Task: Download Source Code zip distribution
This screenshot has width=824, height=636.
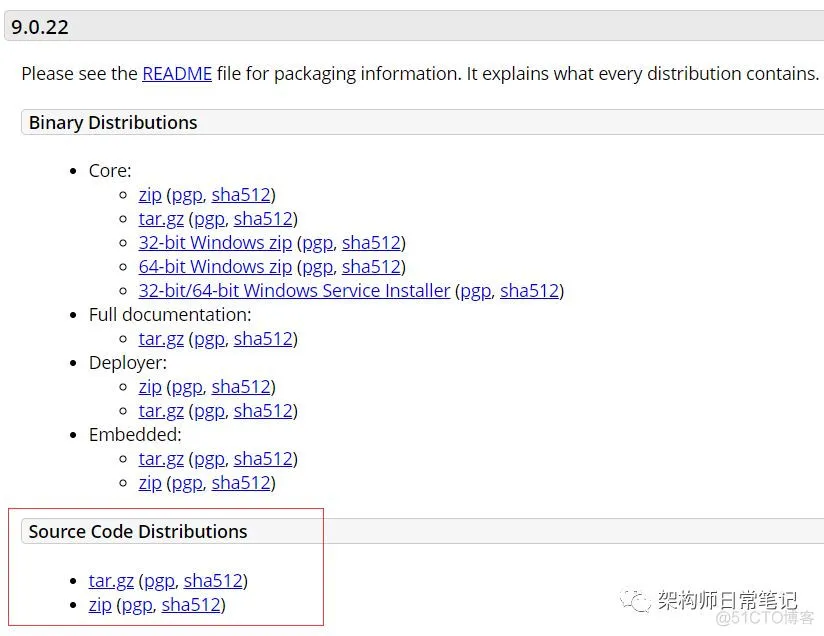Action: 100,605
